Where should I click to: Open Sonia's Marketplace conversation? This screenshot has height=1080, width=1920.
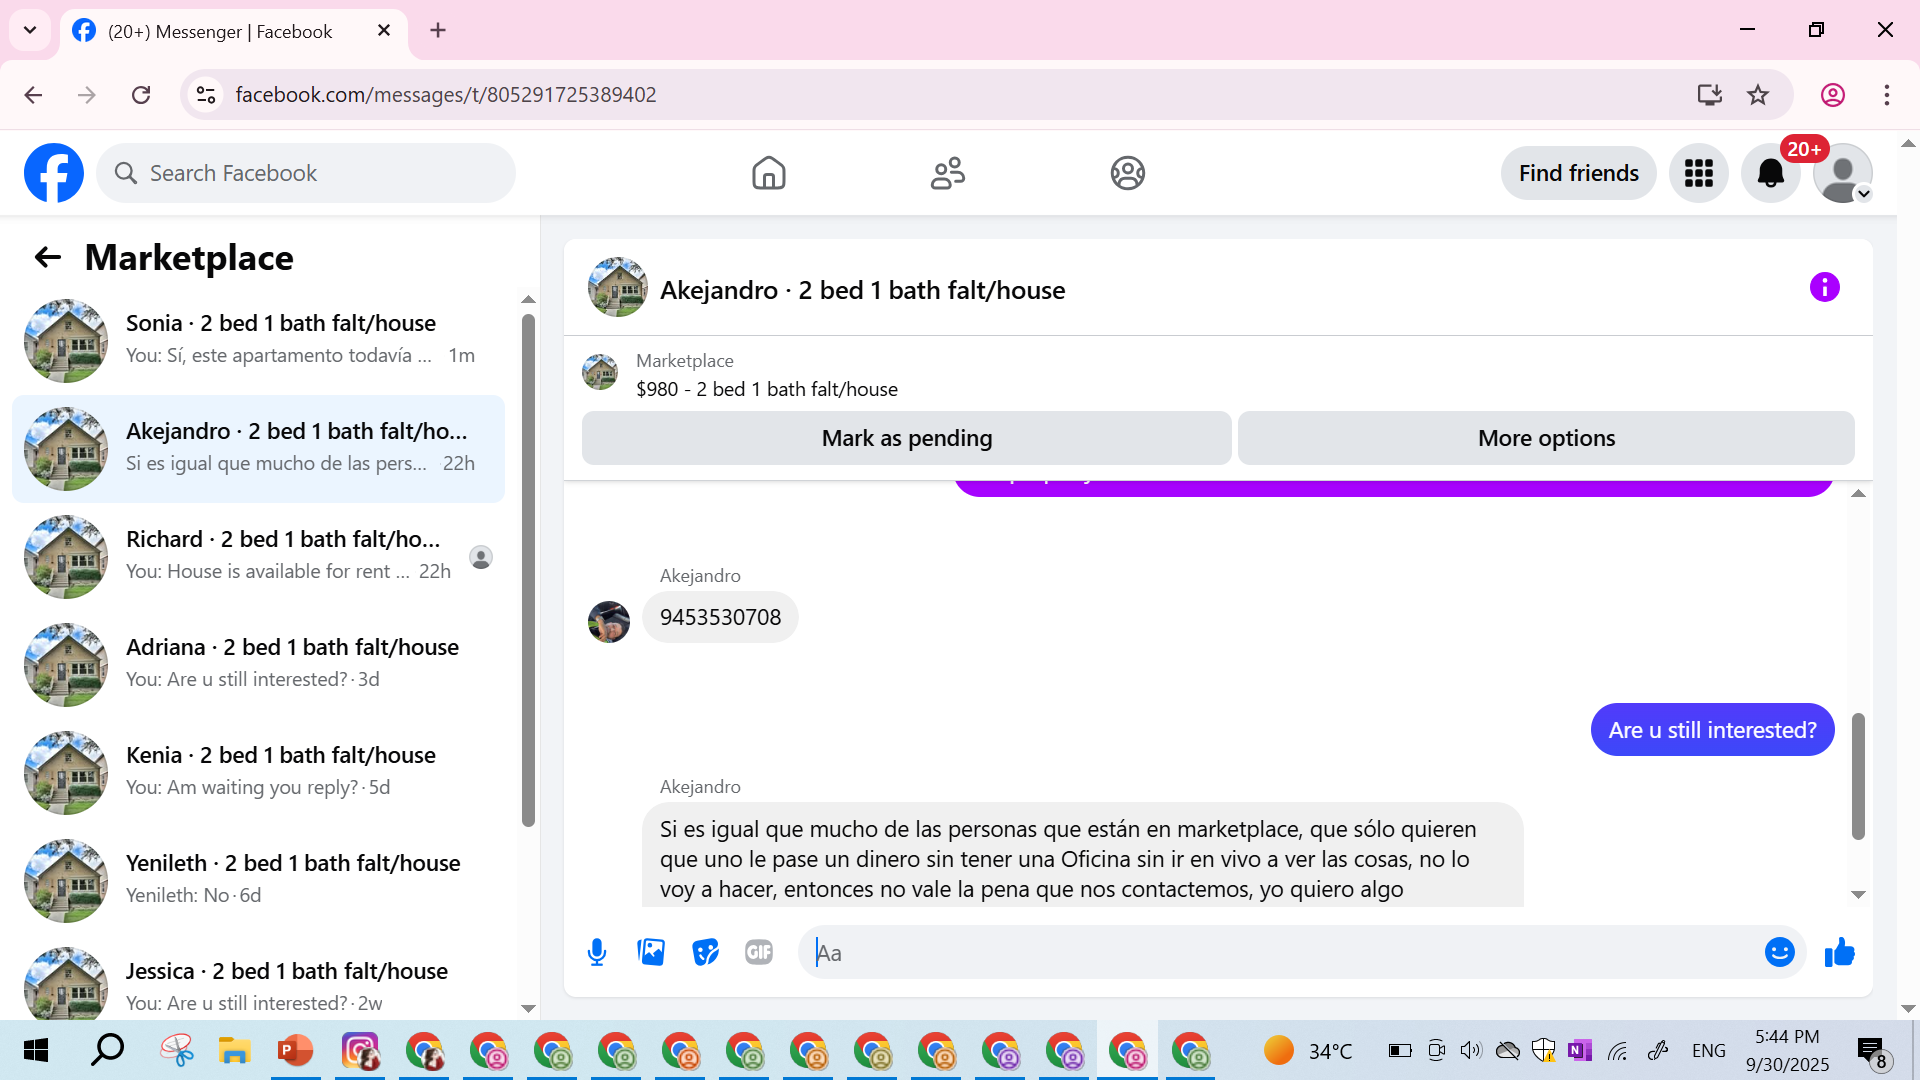[258, 341]
